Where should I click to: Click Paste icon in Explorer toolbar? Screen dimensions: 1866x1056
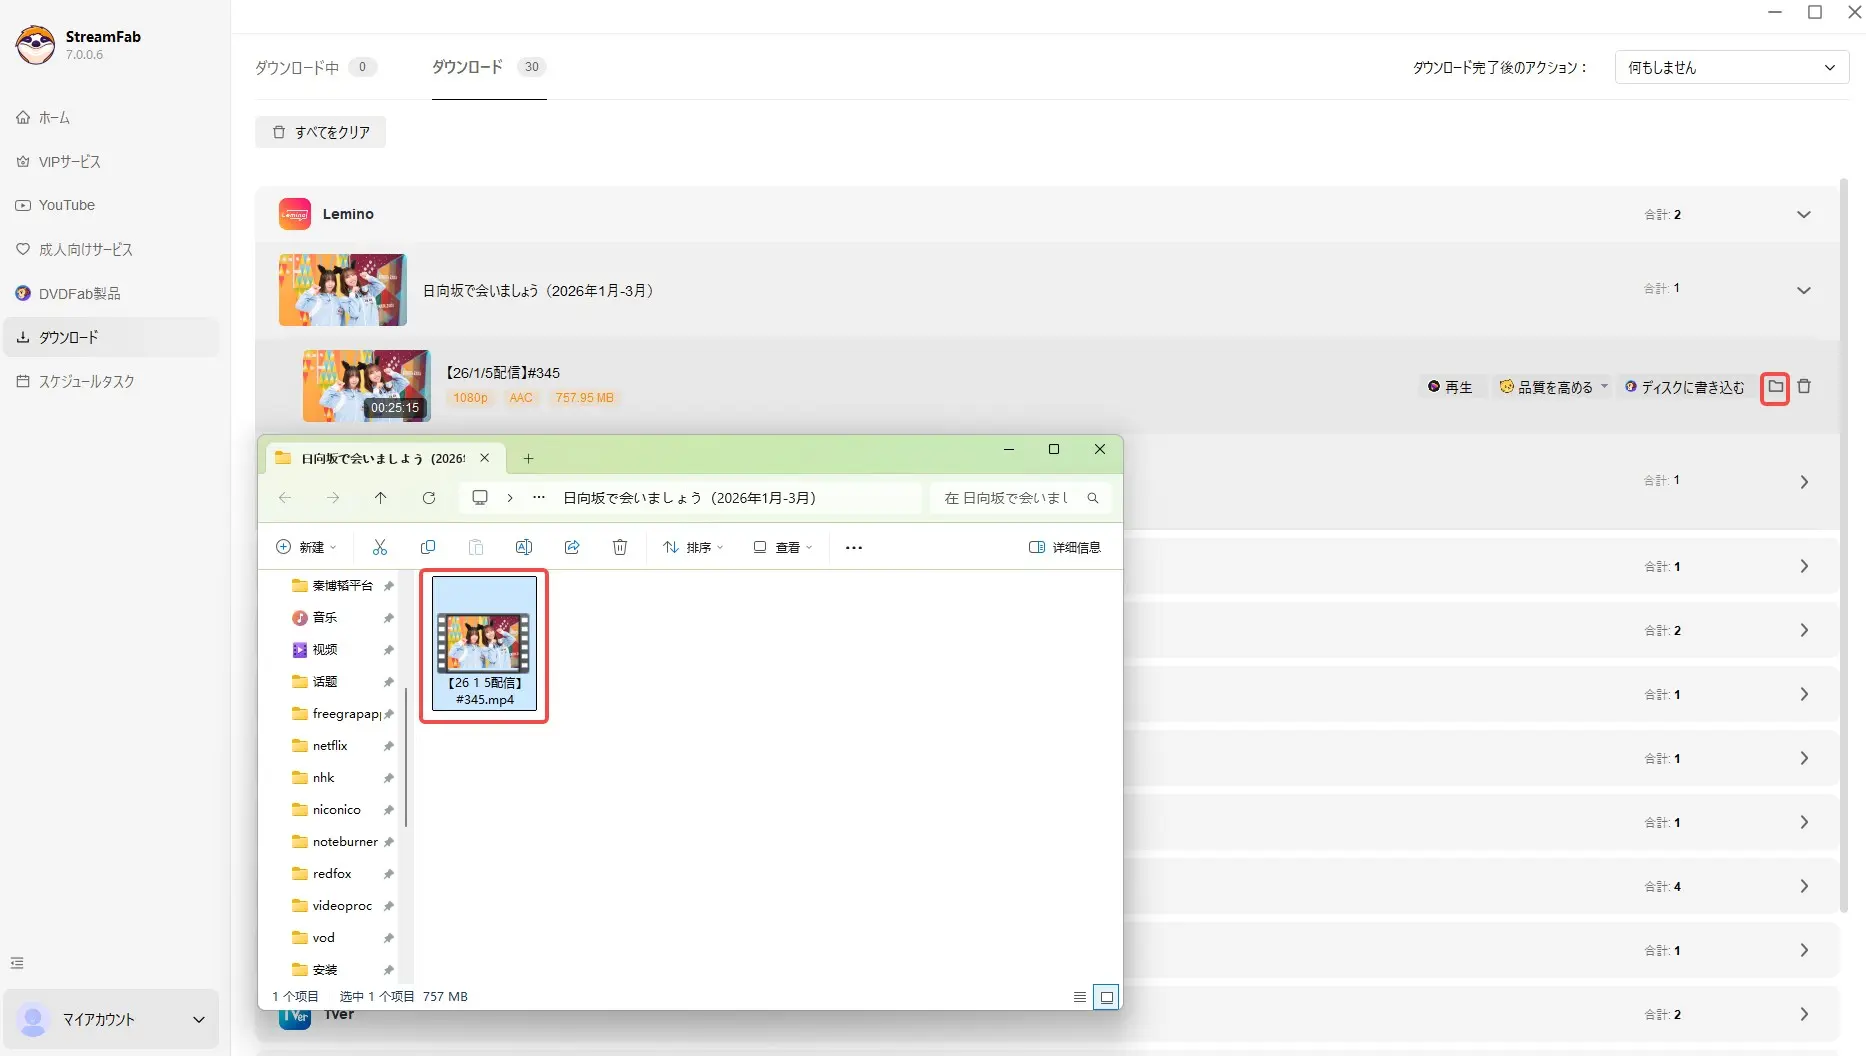476,547
